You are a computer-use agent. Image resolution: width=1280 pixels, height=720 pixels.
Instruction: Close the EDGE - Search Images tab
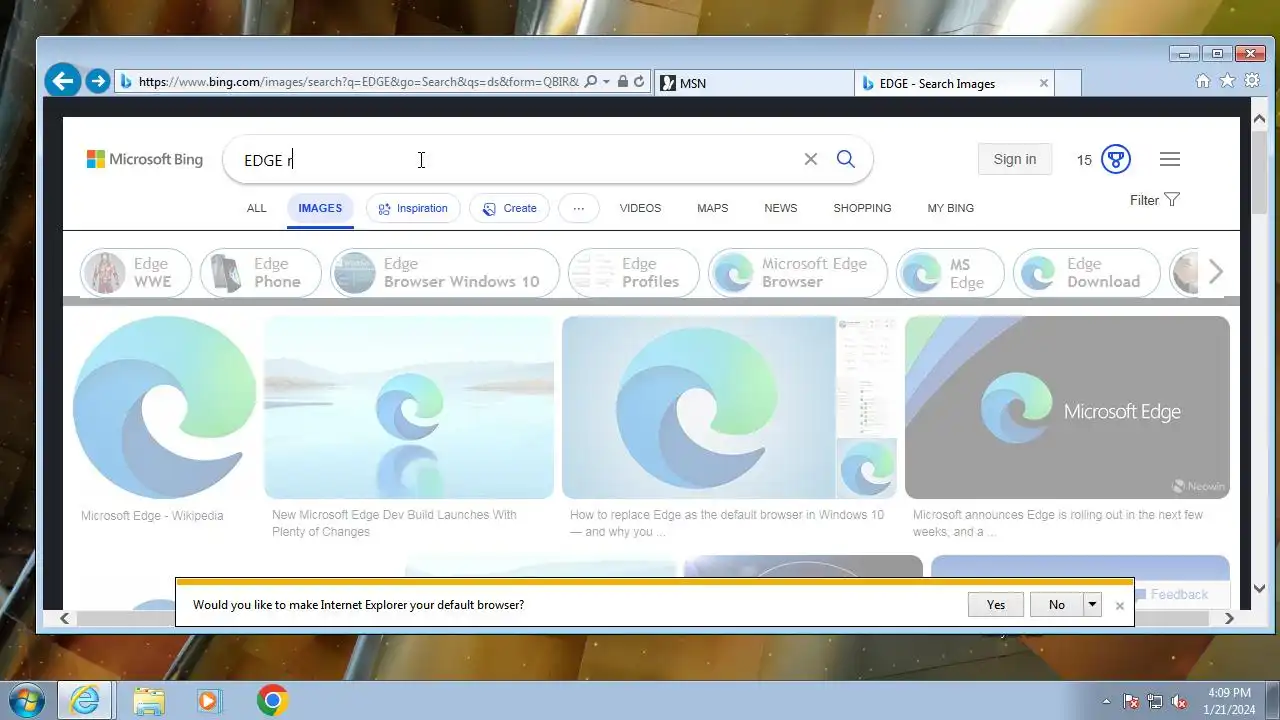click(x=1044, y=83)
